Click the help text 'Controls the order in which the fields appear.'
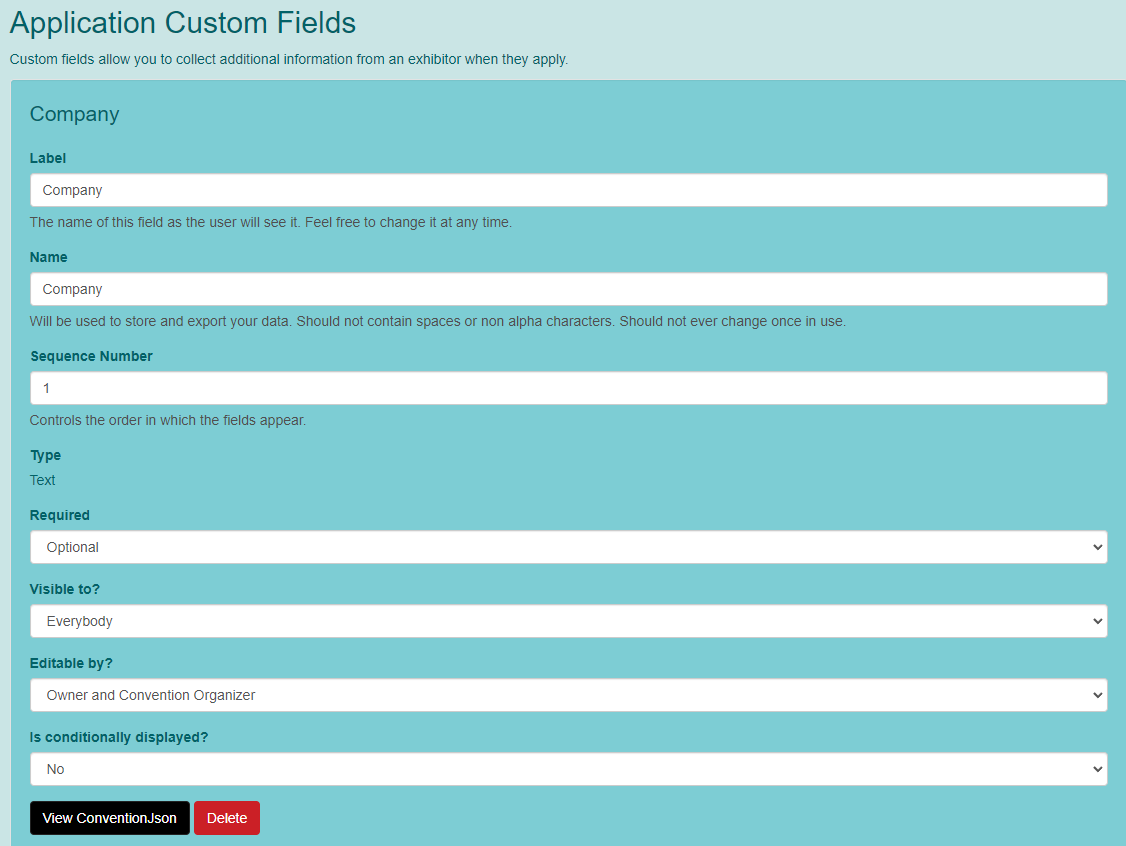Screen dimensions: 1126x846 tap(167, 420)
